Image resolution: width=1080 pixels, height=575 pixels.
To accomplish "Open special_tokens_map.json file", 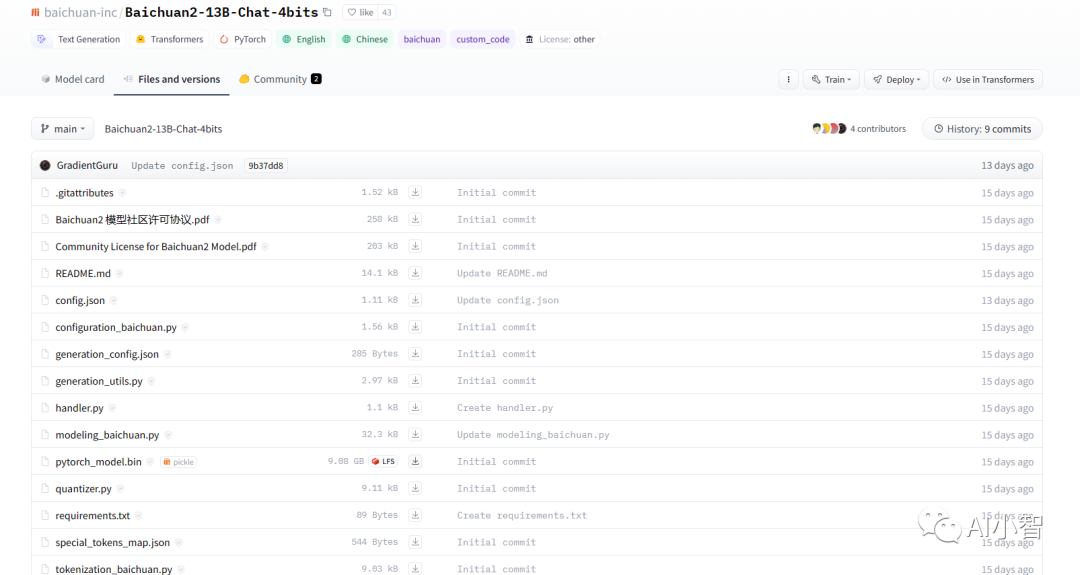I will click(112, 542).
